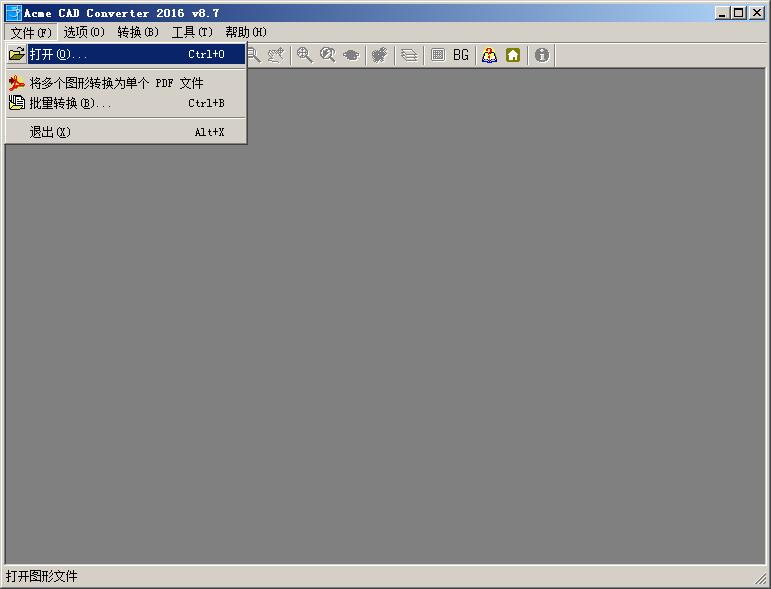
Task: Click the green home page icon
Action: pos(513,55)
